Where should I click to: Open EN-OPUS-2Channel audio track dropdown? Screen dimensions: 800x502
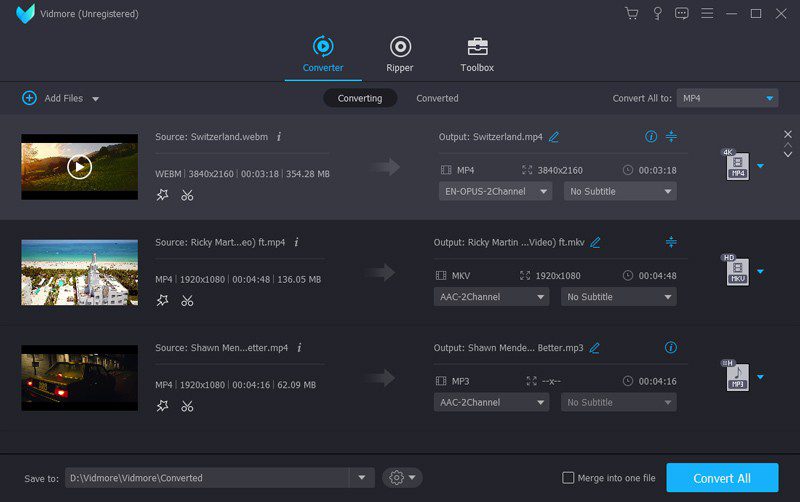click(x=495, y=191)
